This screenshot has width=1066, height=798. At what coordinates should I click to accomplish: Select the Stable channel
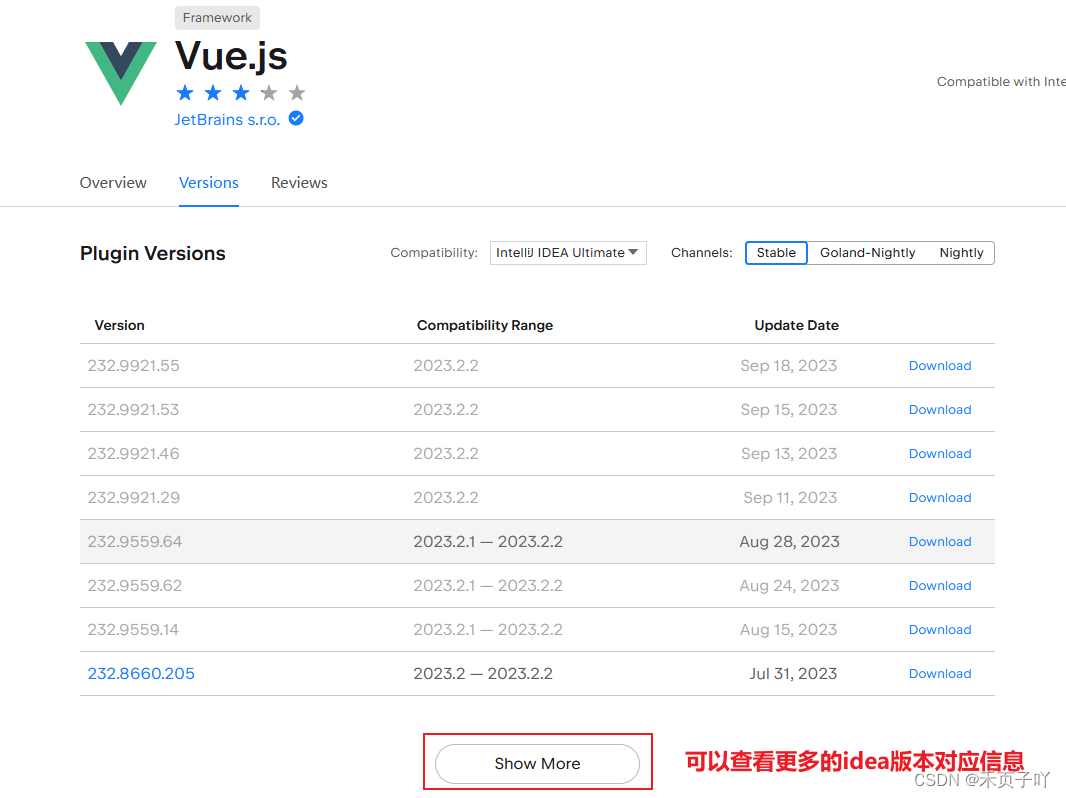[x=776, y=253]
